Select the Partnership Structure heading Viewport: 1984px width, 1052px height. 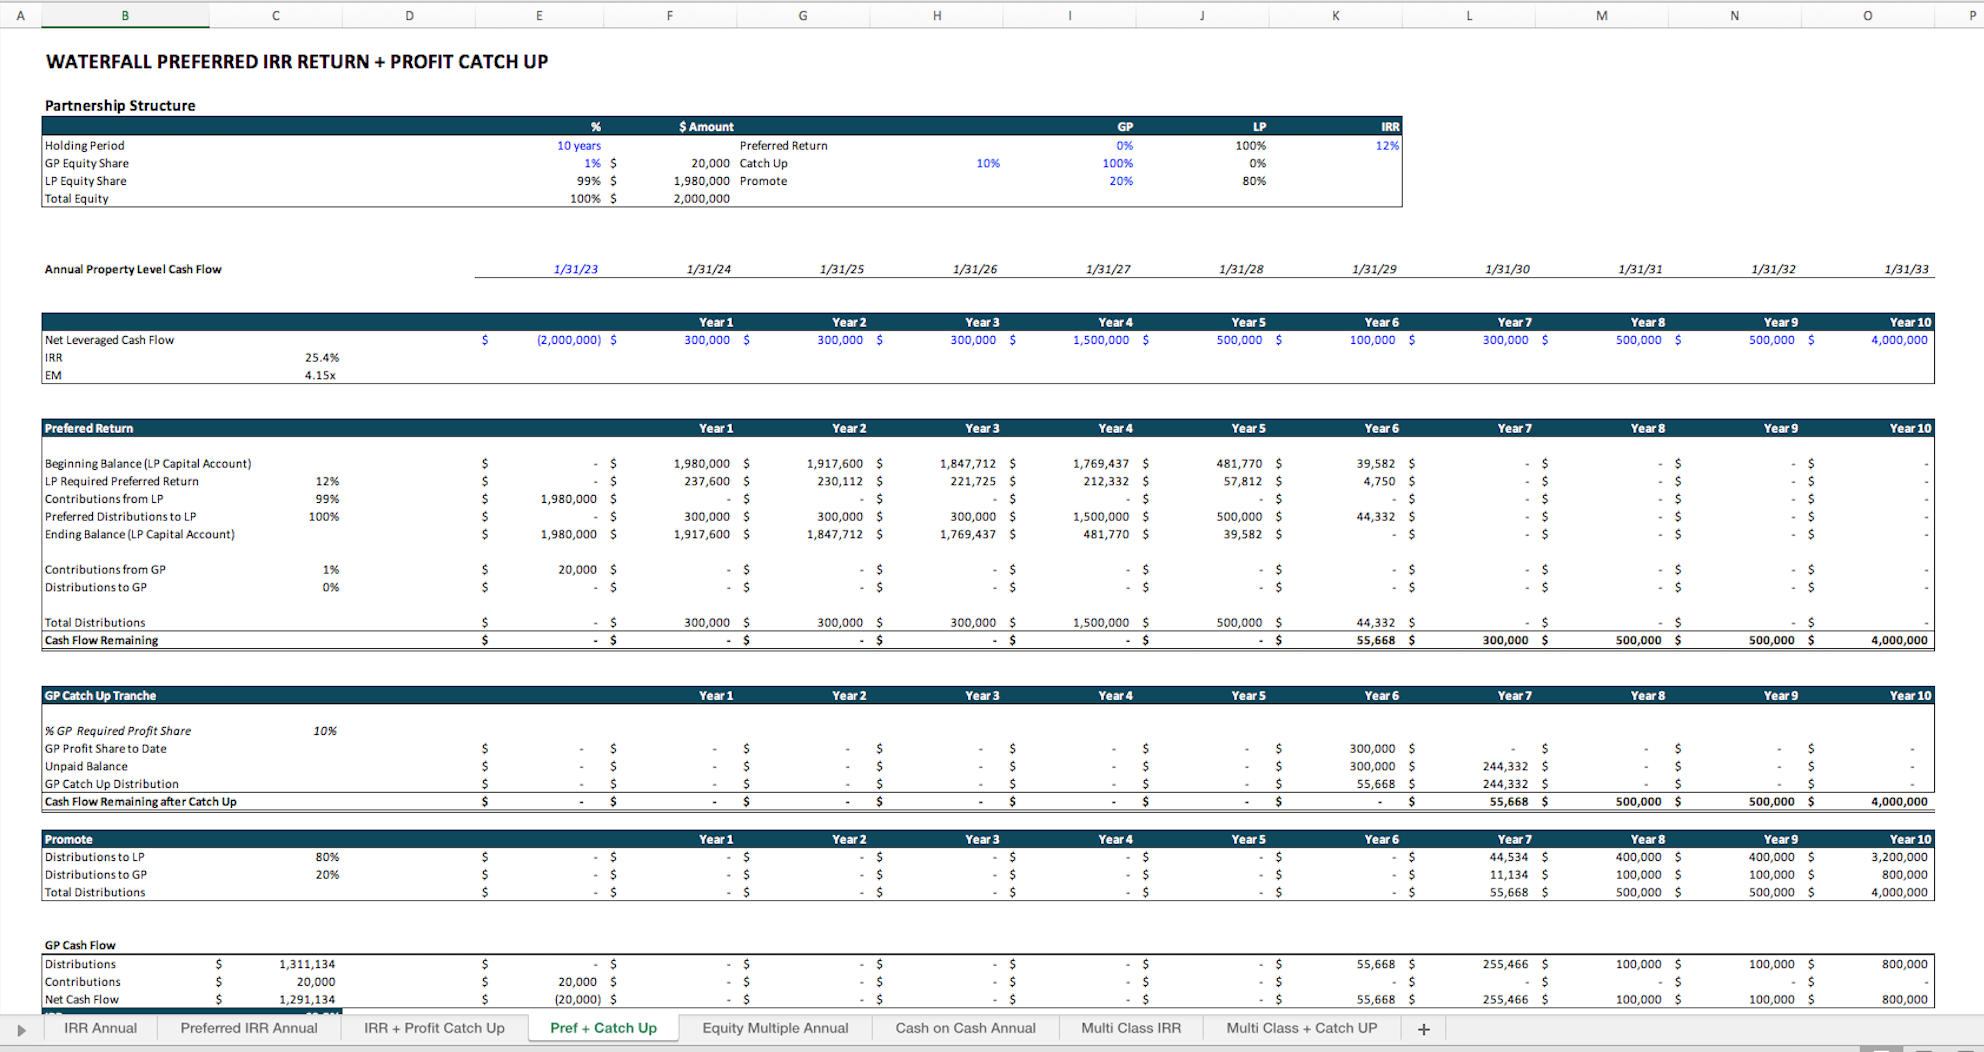point(120,106)
